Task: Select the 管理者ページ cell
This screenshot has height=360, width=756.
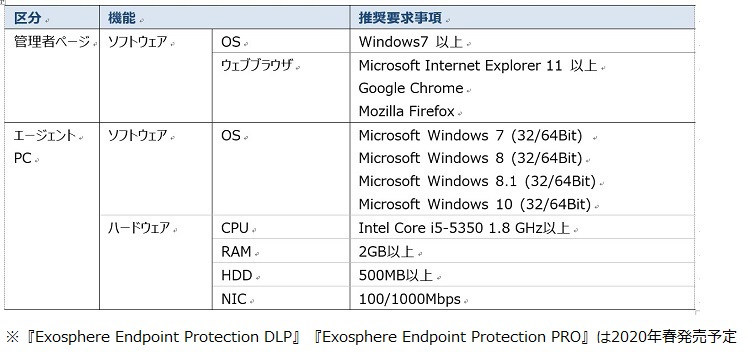Action: (x=52, y=75)
